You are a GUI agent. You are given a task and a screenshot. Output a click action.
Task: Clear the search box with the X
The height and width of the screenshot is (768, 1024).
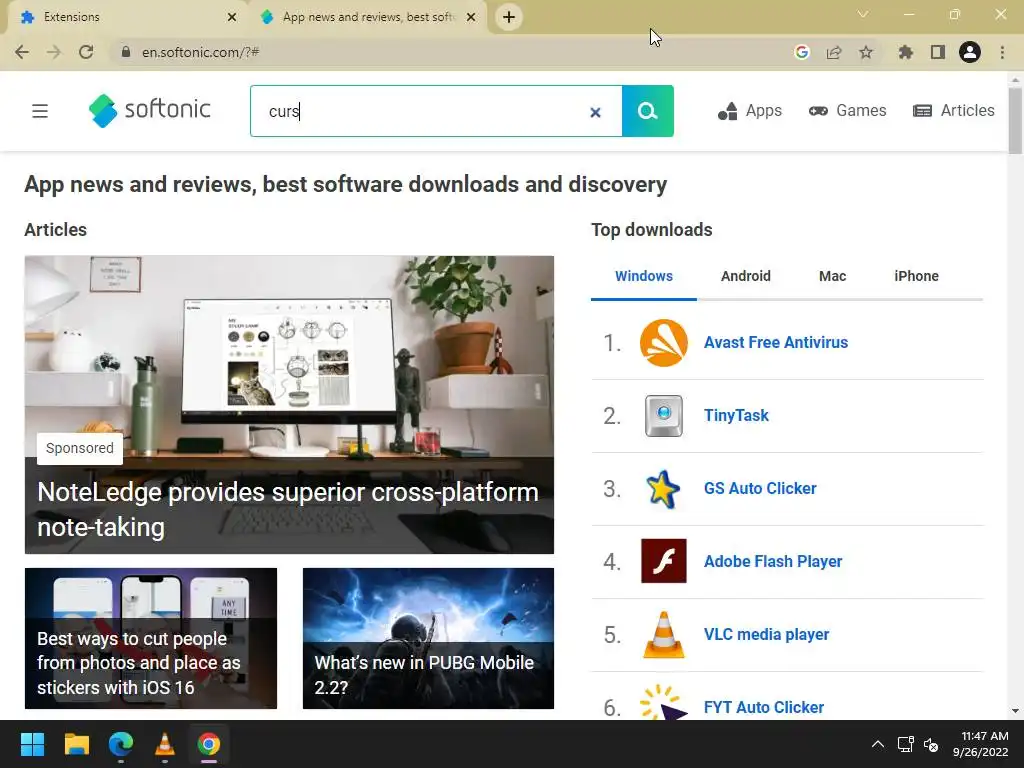(x=595, y=112)
